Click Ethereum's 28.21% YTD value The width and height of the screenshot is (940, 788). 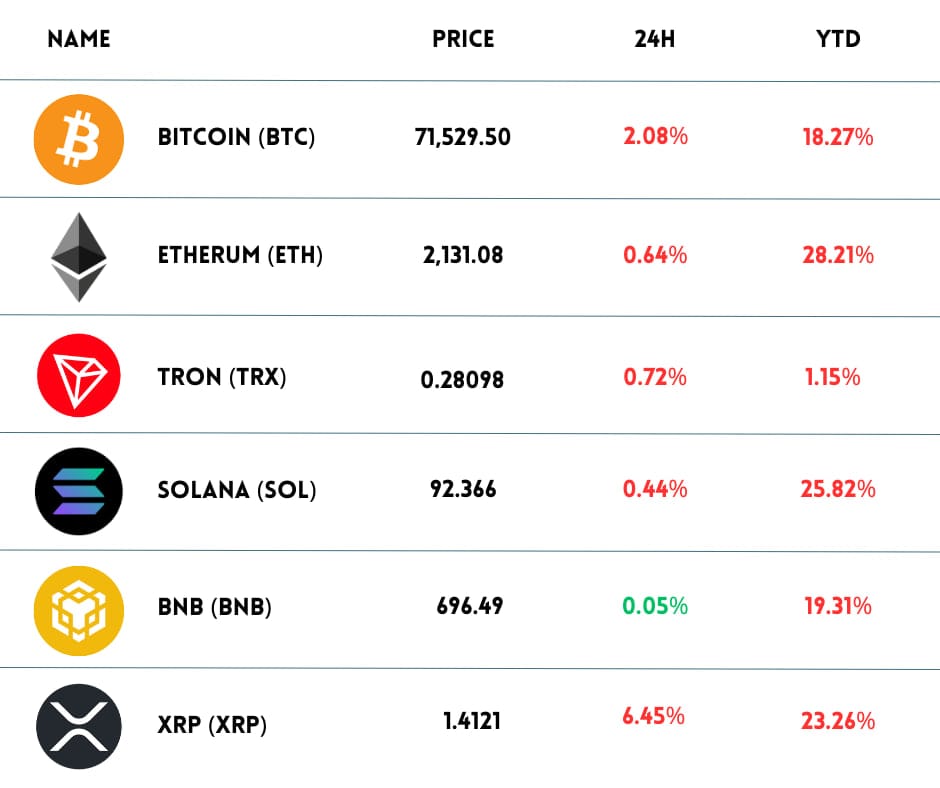(x=838, y=256)
